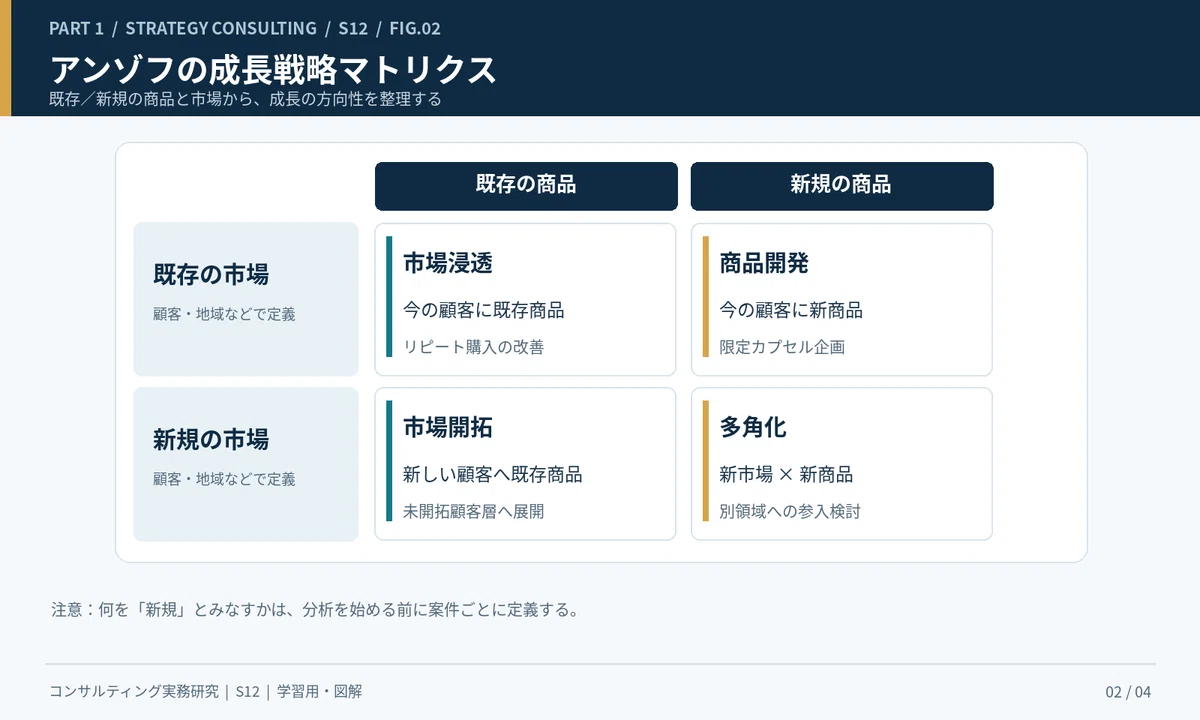
Task: Click the example "未開拓顧客層へ展開"
Action: pos(474,511)
